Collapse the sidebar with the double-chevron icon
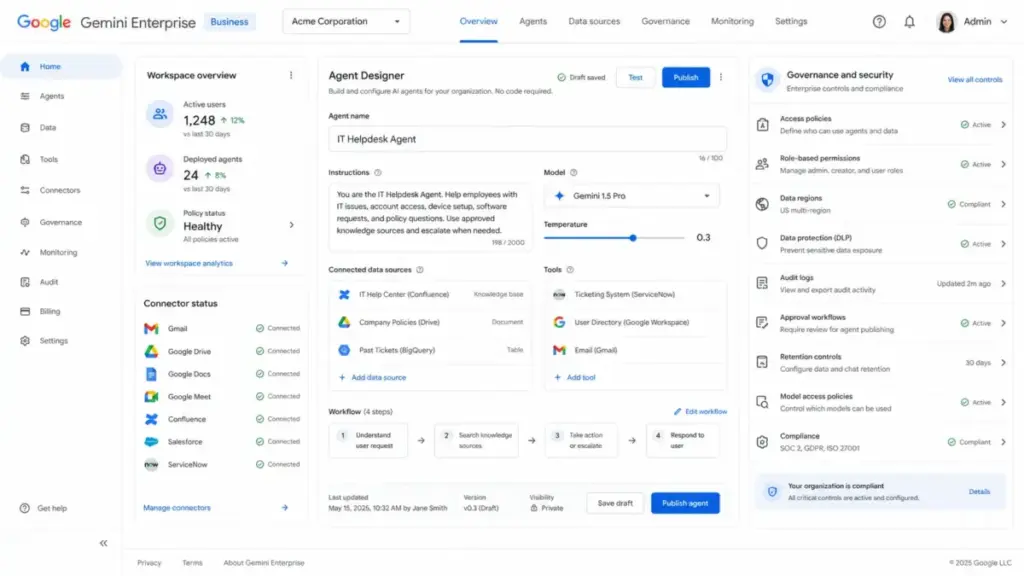The width and height of the screenshot is (1024, 576). click(x=103, y=543)
